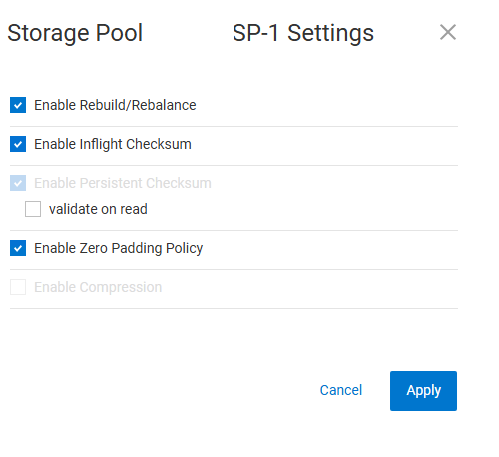Click the 'Enable Compression' label
Image resolution: width=499 pixels, height=457 pixels.
pos(98,287)
